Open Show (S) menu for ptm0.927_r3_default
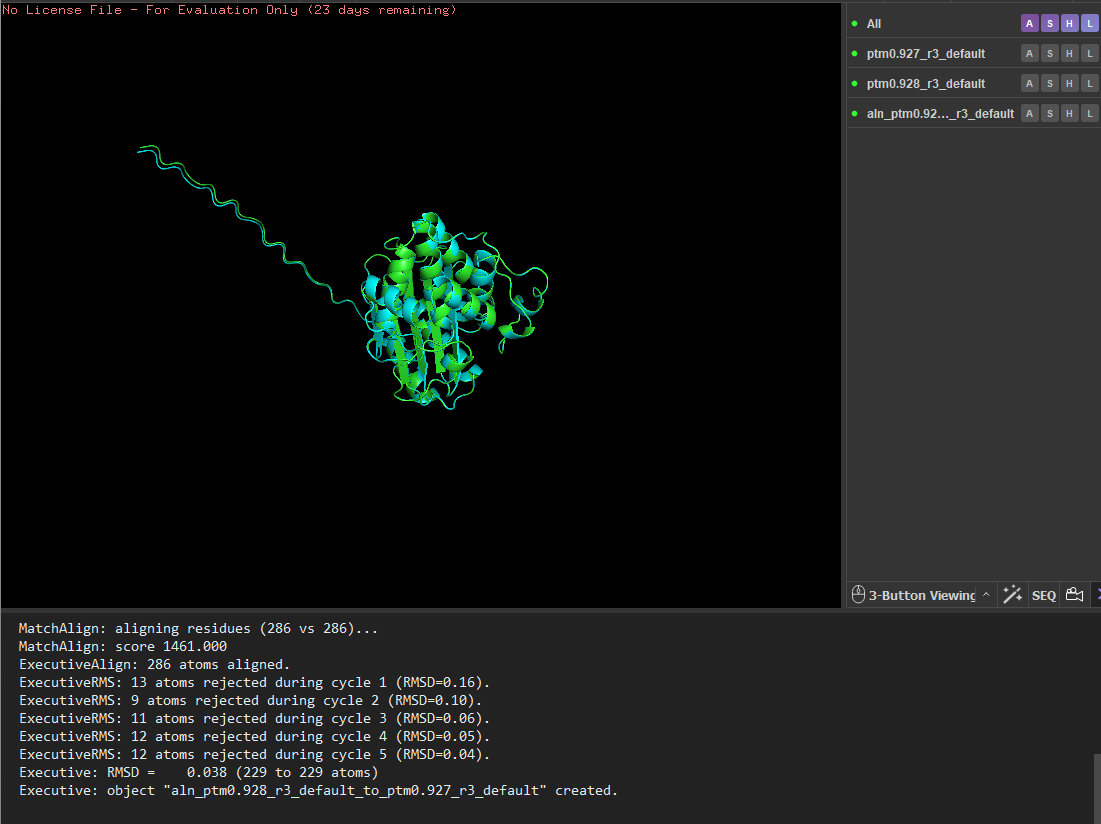1101x824 pixels. click(1049, 54)
